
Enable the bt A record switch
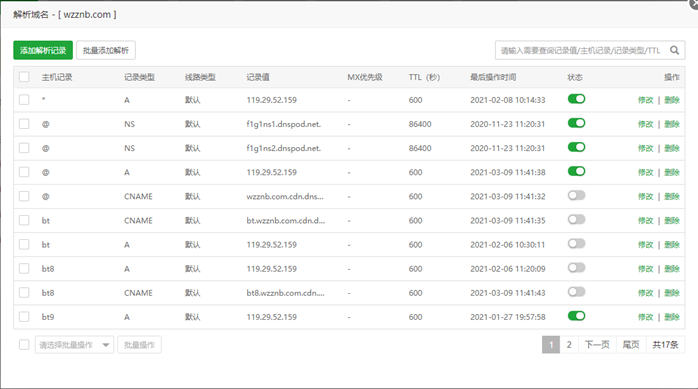tap(576, 243)
